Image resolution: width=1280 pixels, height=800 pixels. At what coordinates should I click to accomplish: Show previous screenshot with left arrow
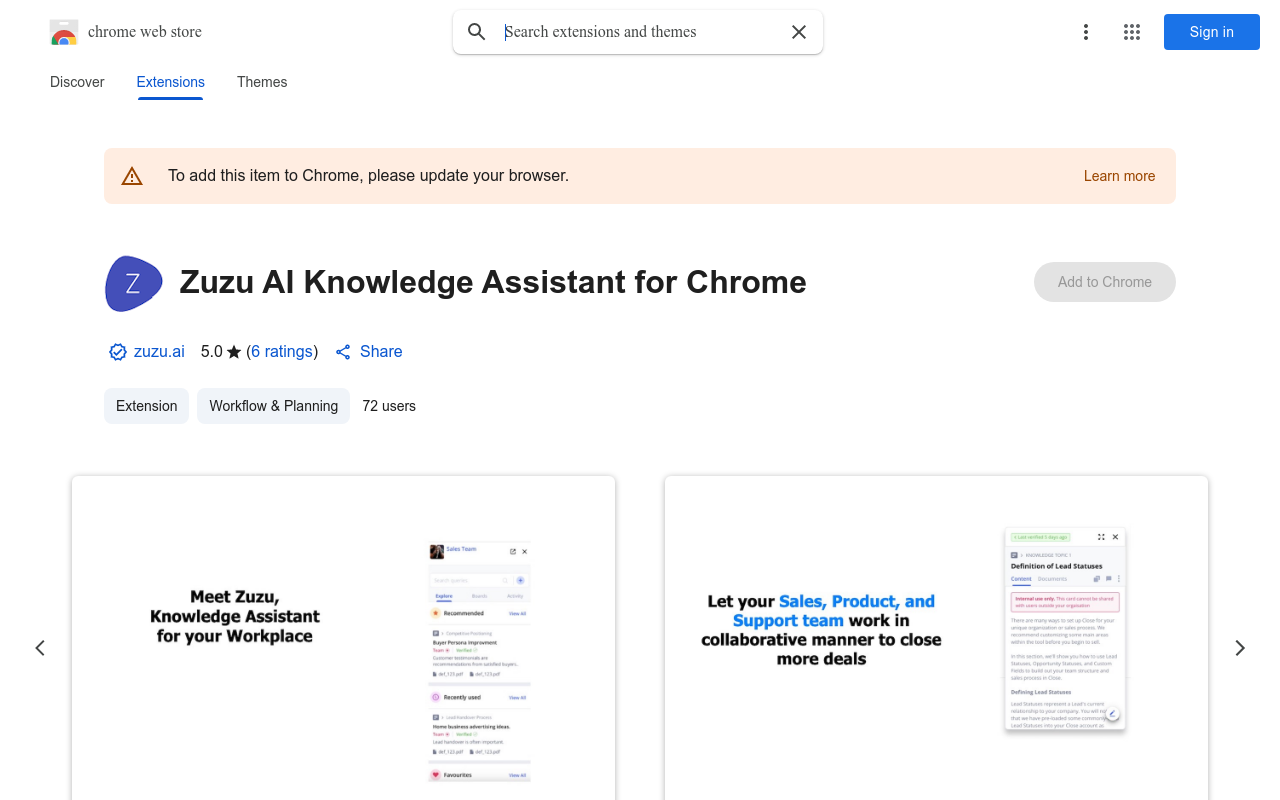click(x=40, y=648)
